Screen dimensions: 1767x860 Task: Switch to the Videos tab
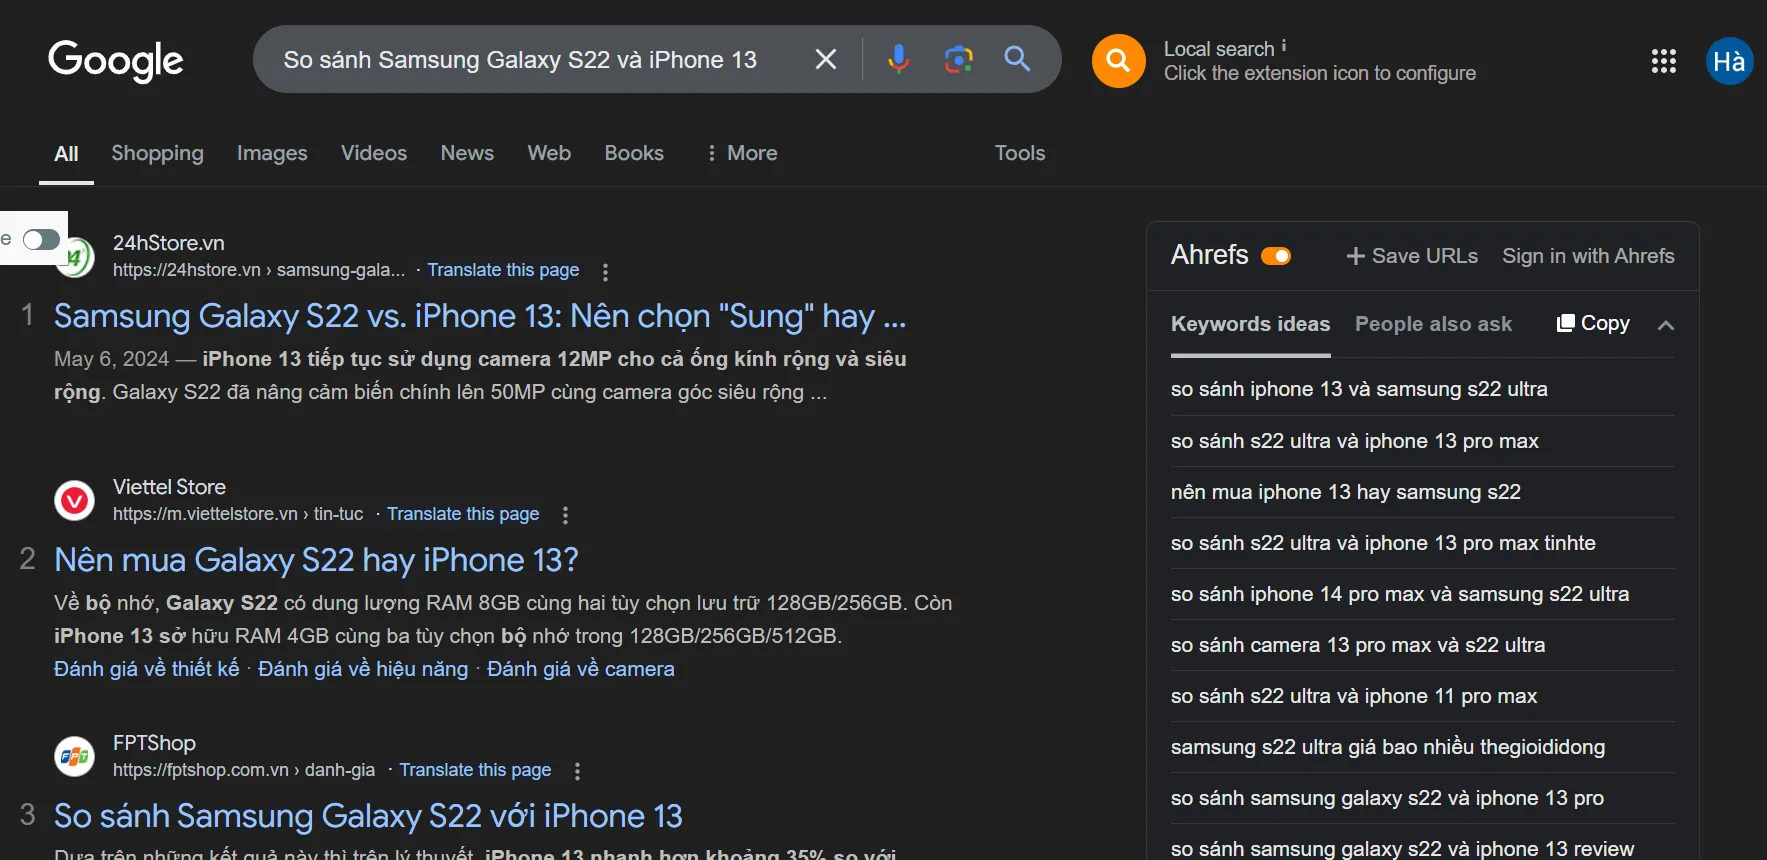[374, 153]
